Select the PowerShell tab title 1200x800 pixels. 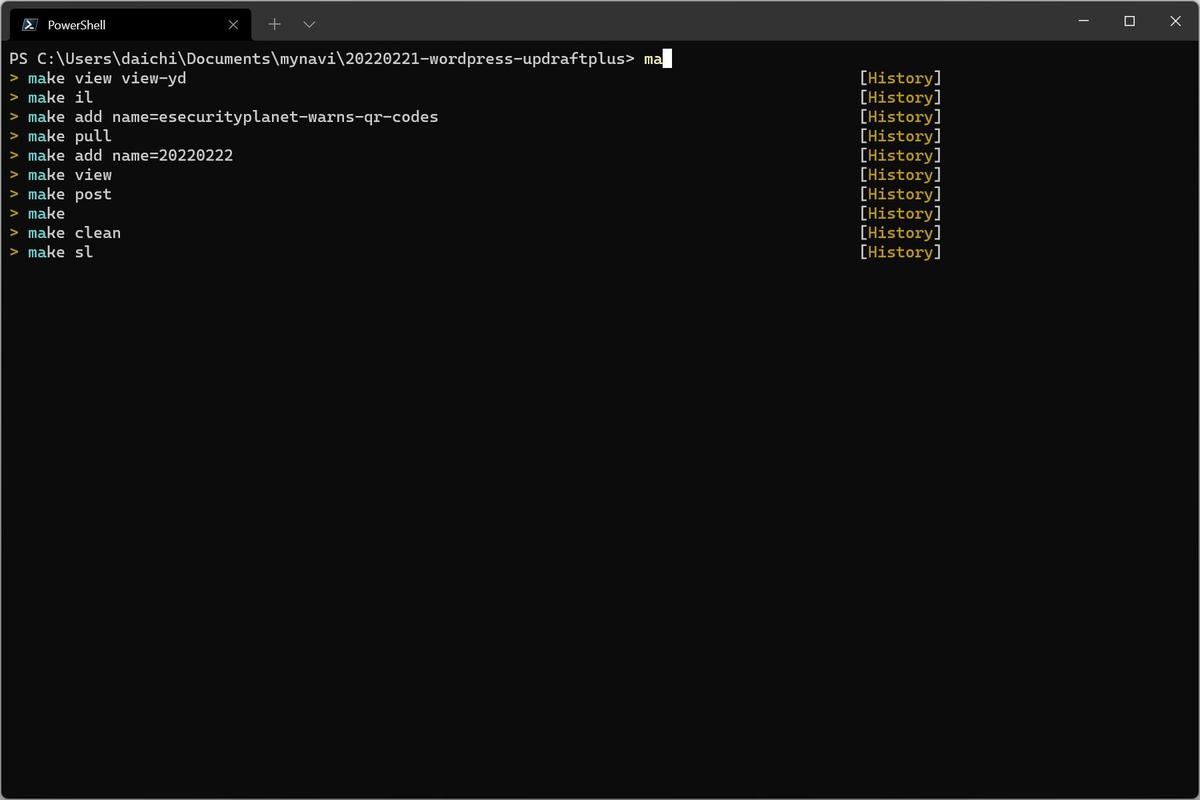77,25
